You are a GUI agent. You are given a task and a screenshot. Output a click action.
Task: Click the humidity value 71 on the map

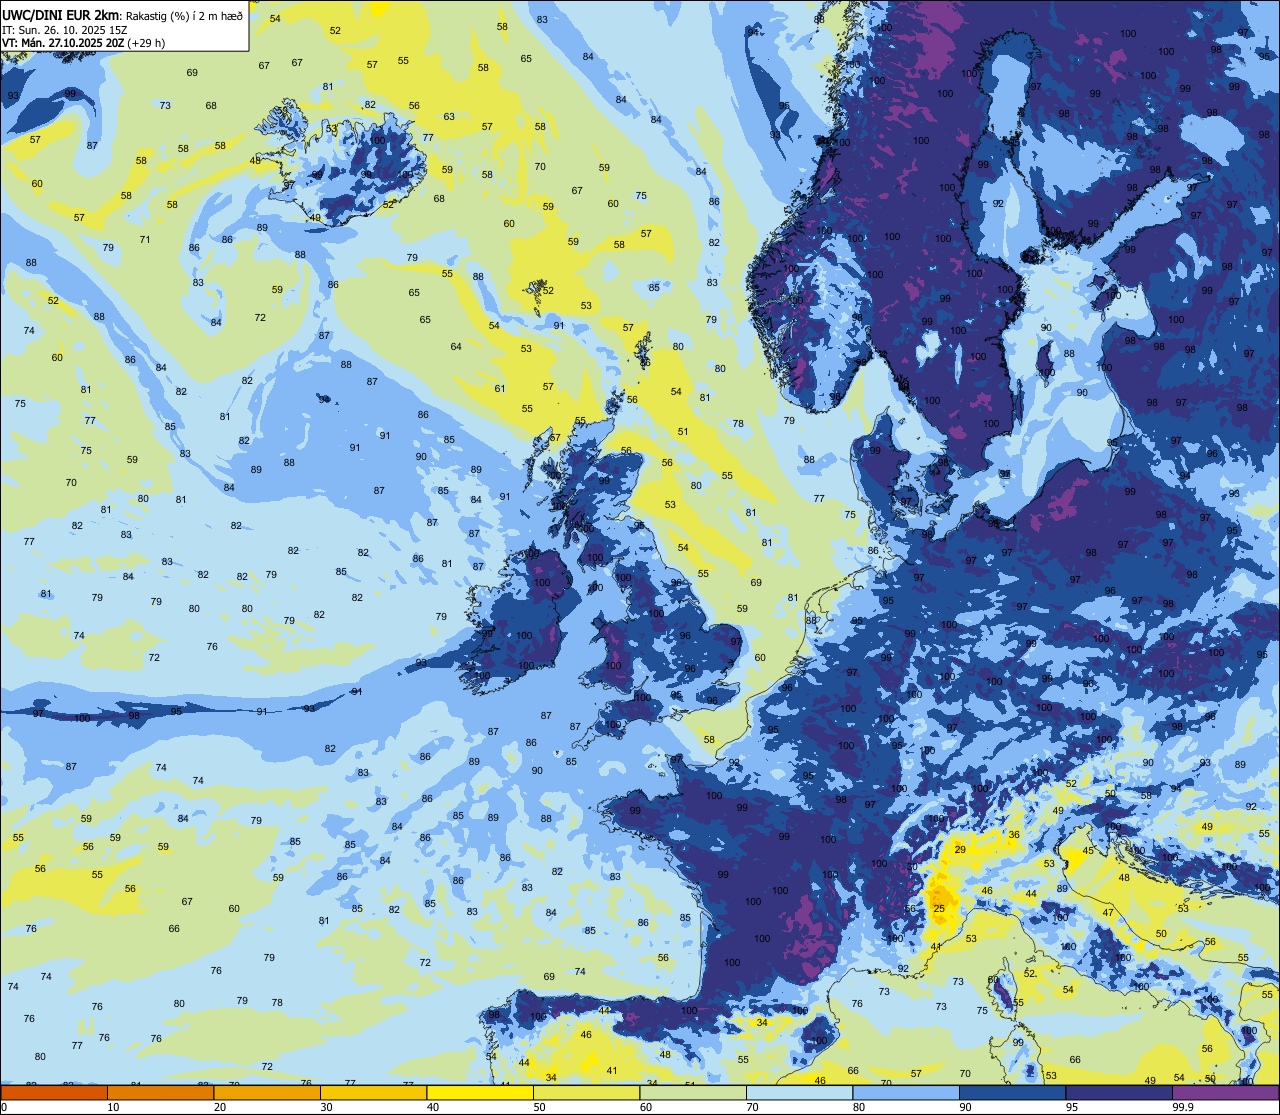coord(145,239)
